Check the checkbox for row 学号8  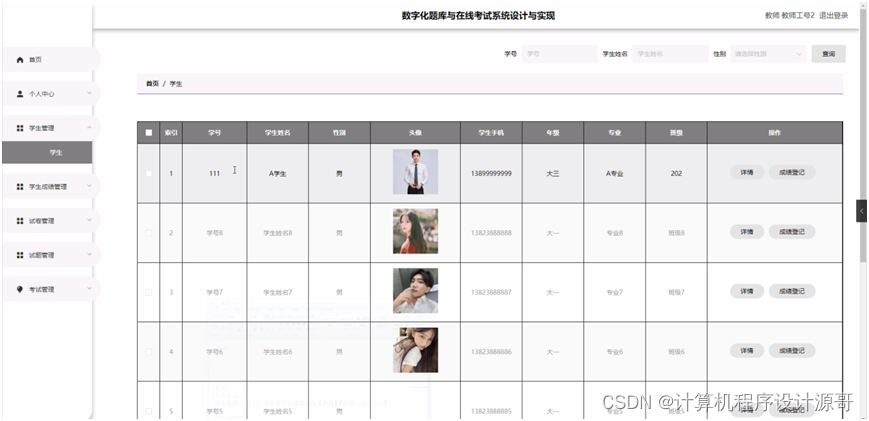click(x=149, y=233)
